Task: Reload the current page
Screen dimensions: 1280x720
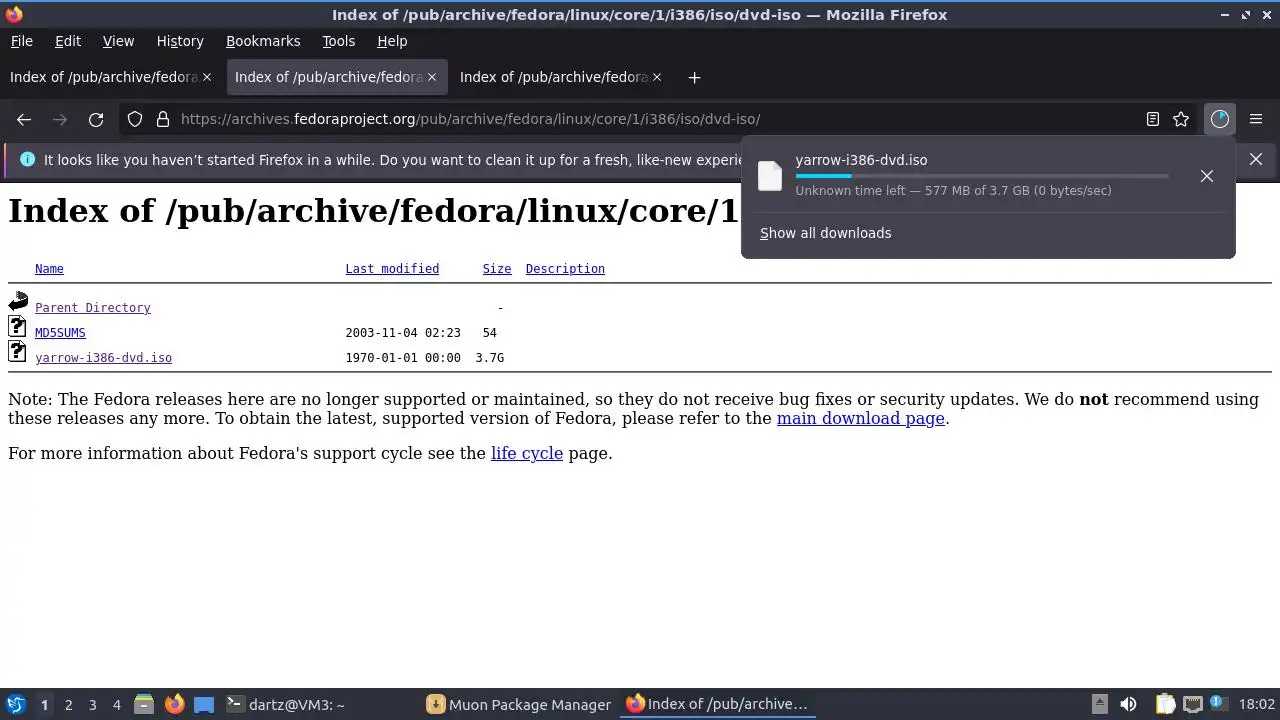Action: (96, 119)
